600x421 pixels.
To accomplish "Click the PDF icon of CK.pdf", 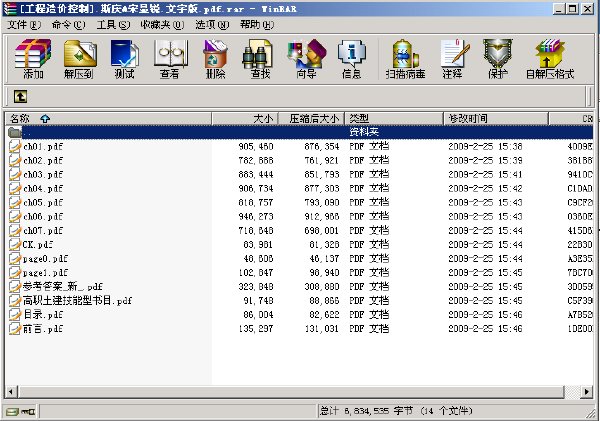I will tap(15, 245).
